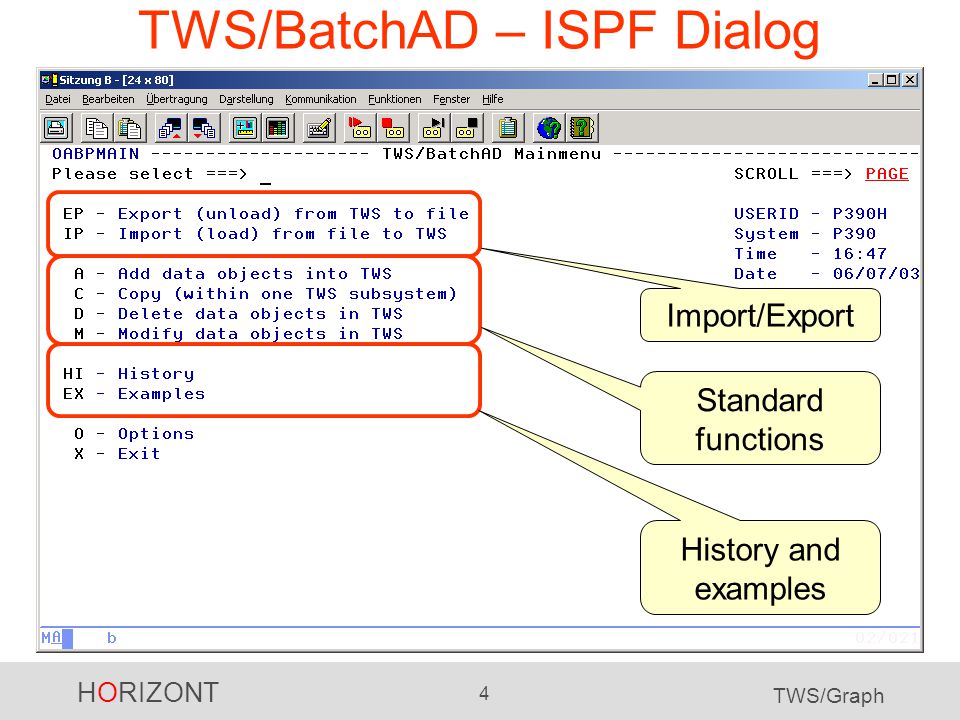Select 'Modify data objects in TWS'

point(260,334)
